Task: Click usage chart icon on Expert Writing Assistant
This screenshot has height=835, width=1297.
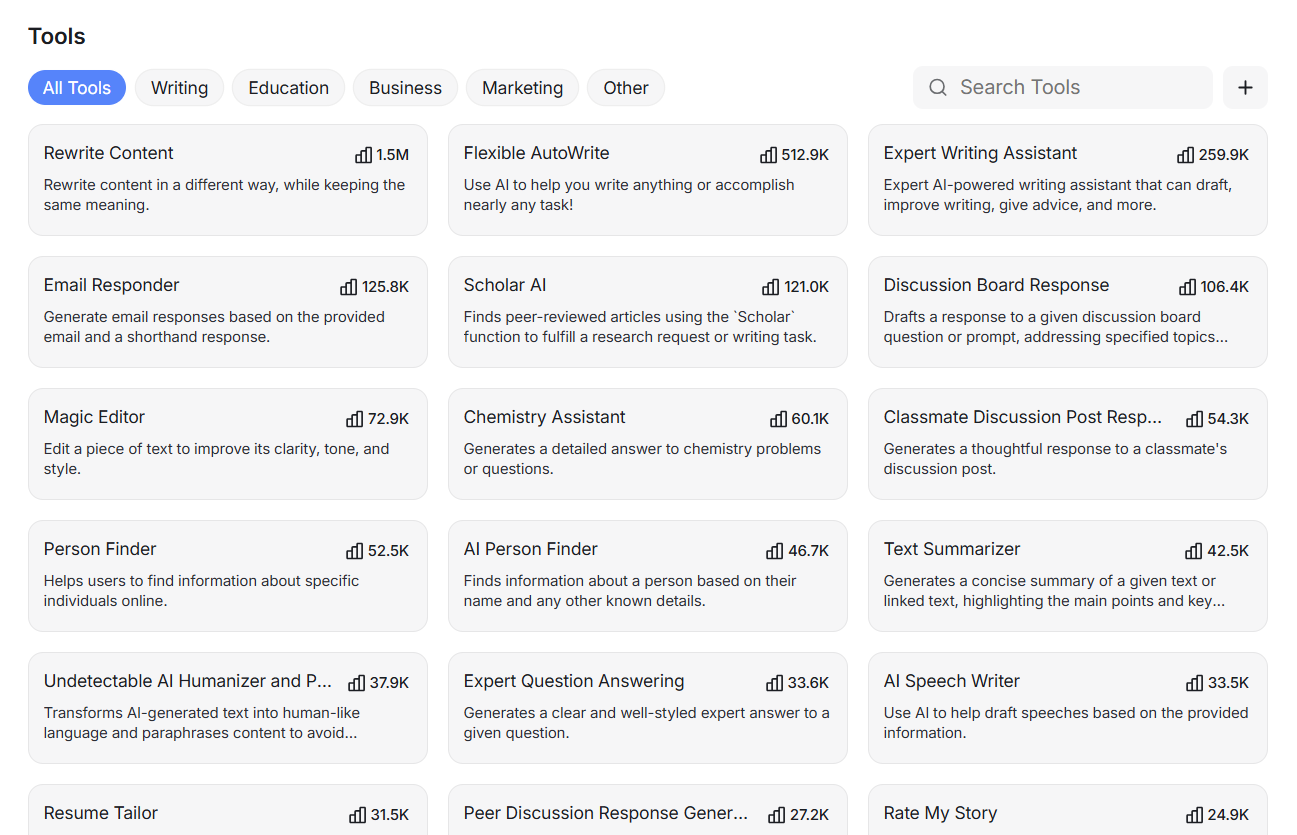Action: click(x=1186, y=155)
